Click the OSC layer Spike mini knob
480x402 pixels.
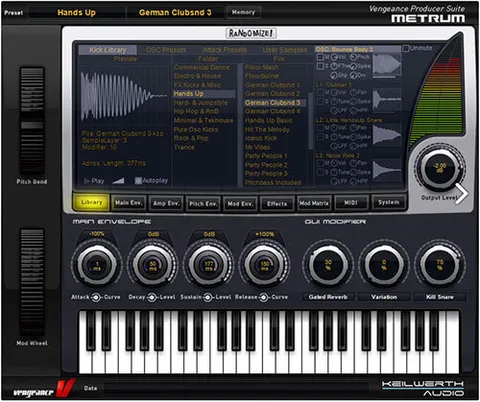coord(353,66)
